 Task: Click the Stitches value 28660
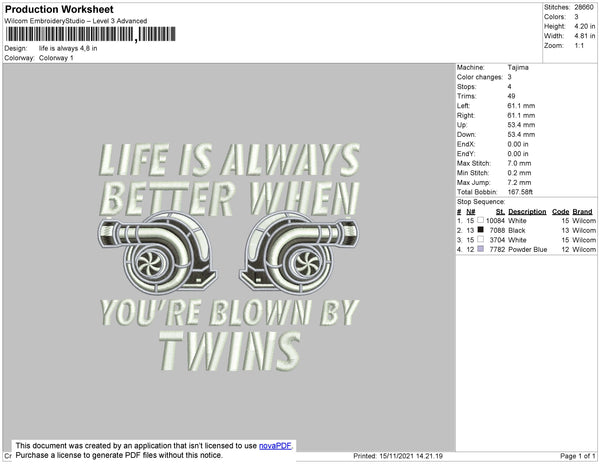point(584,7)
